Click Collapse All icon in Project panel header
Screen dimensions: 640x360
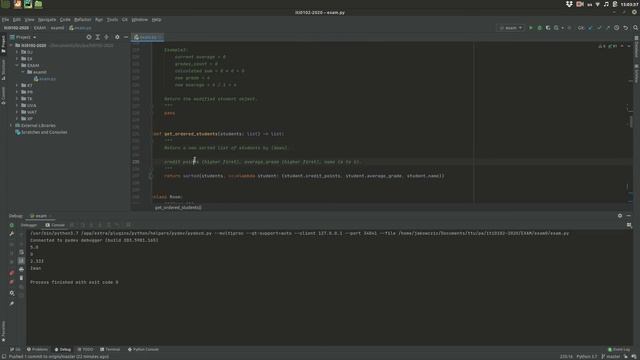coord(107,37)
